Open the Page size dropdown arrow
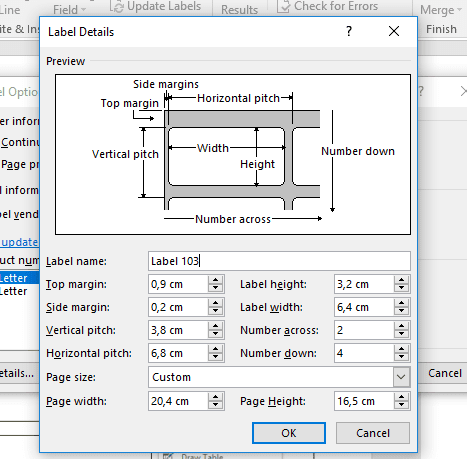467x459 pixels. (x=401, y=377)
